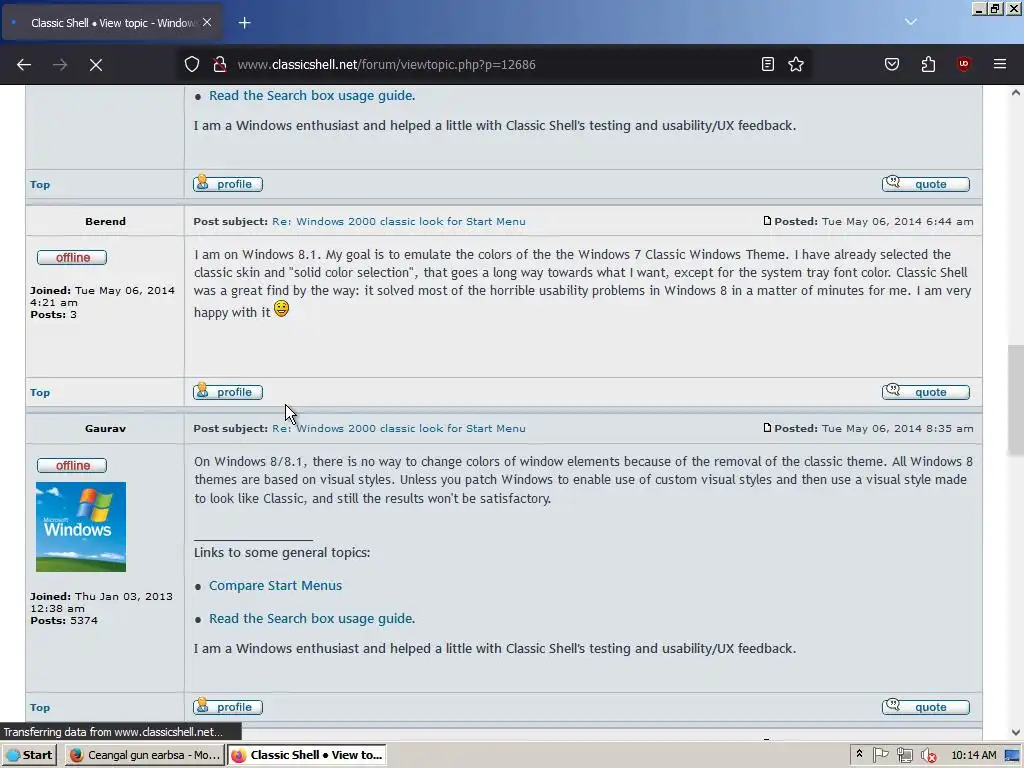Click Gaurav's Windows XP avatar image
Screen dimensions: 1024x768
coord(81,527)
